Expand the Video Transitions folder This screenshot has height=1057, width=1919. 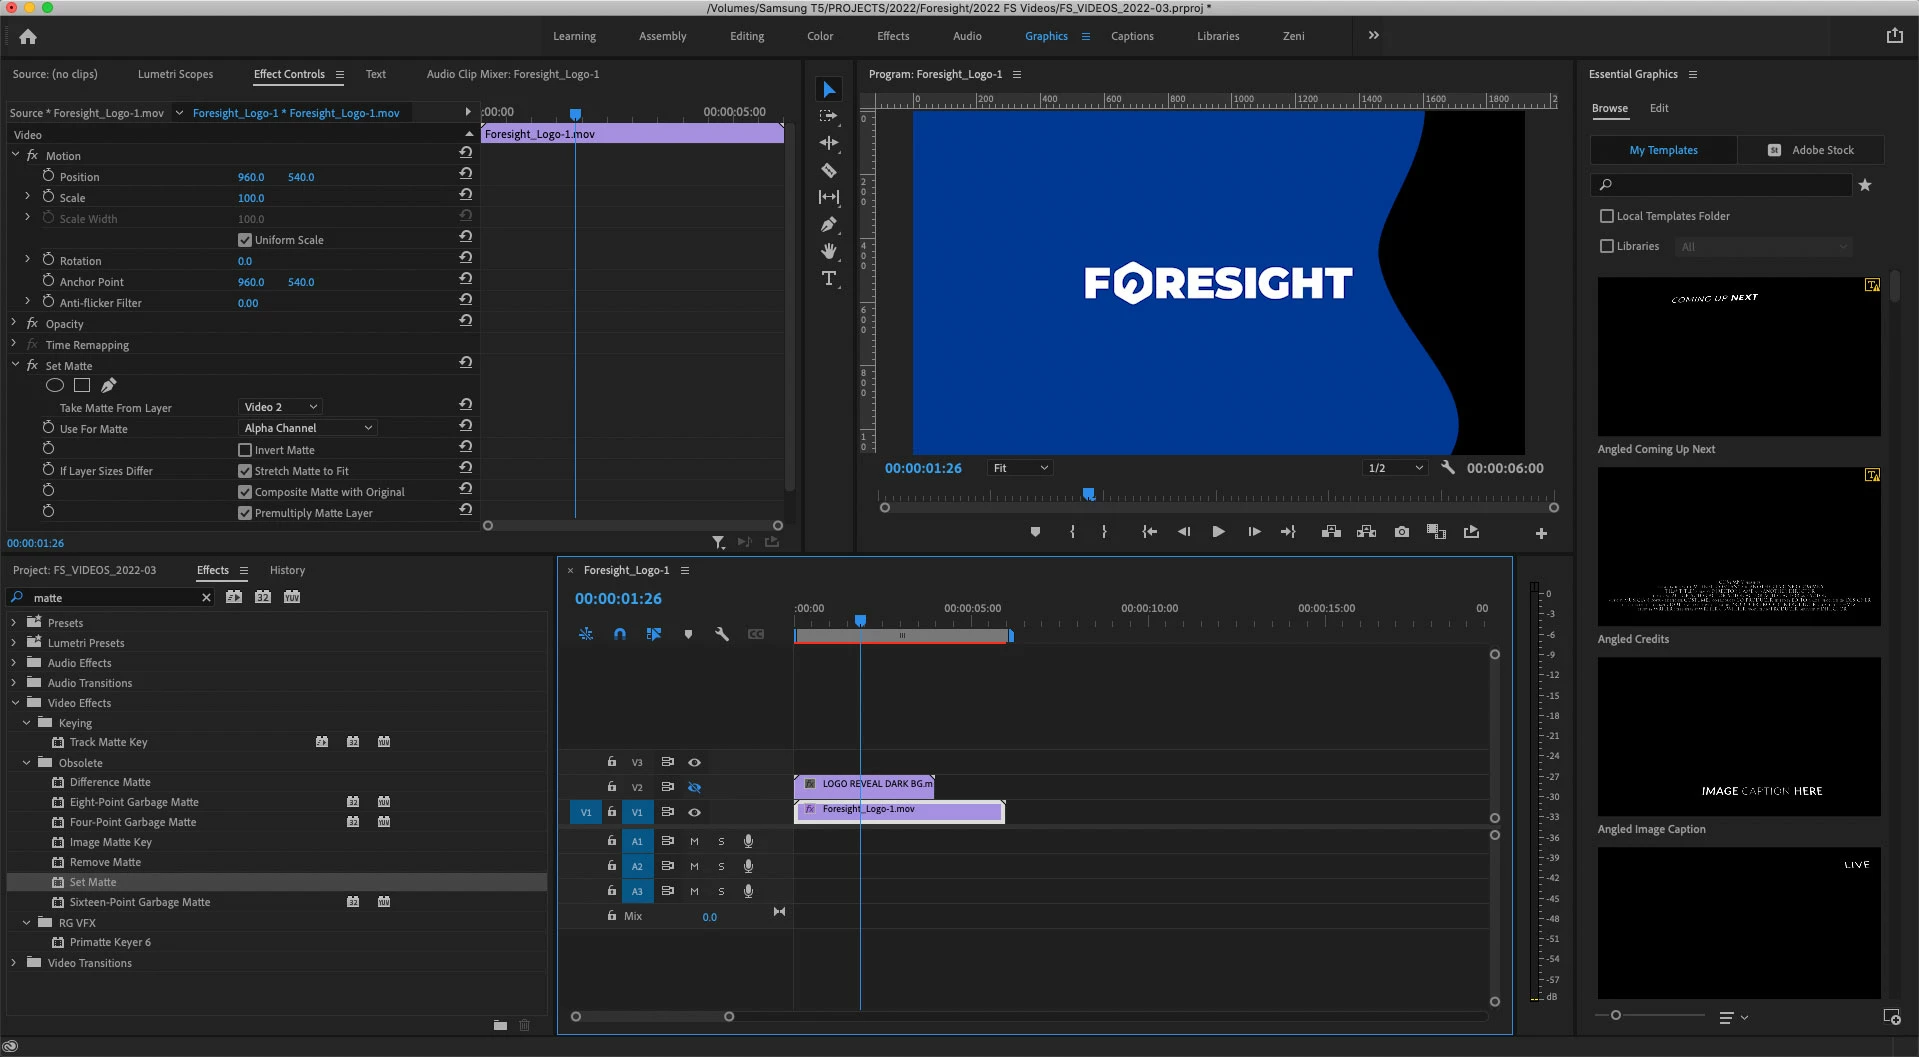point(14,963)
